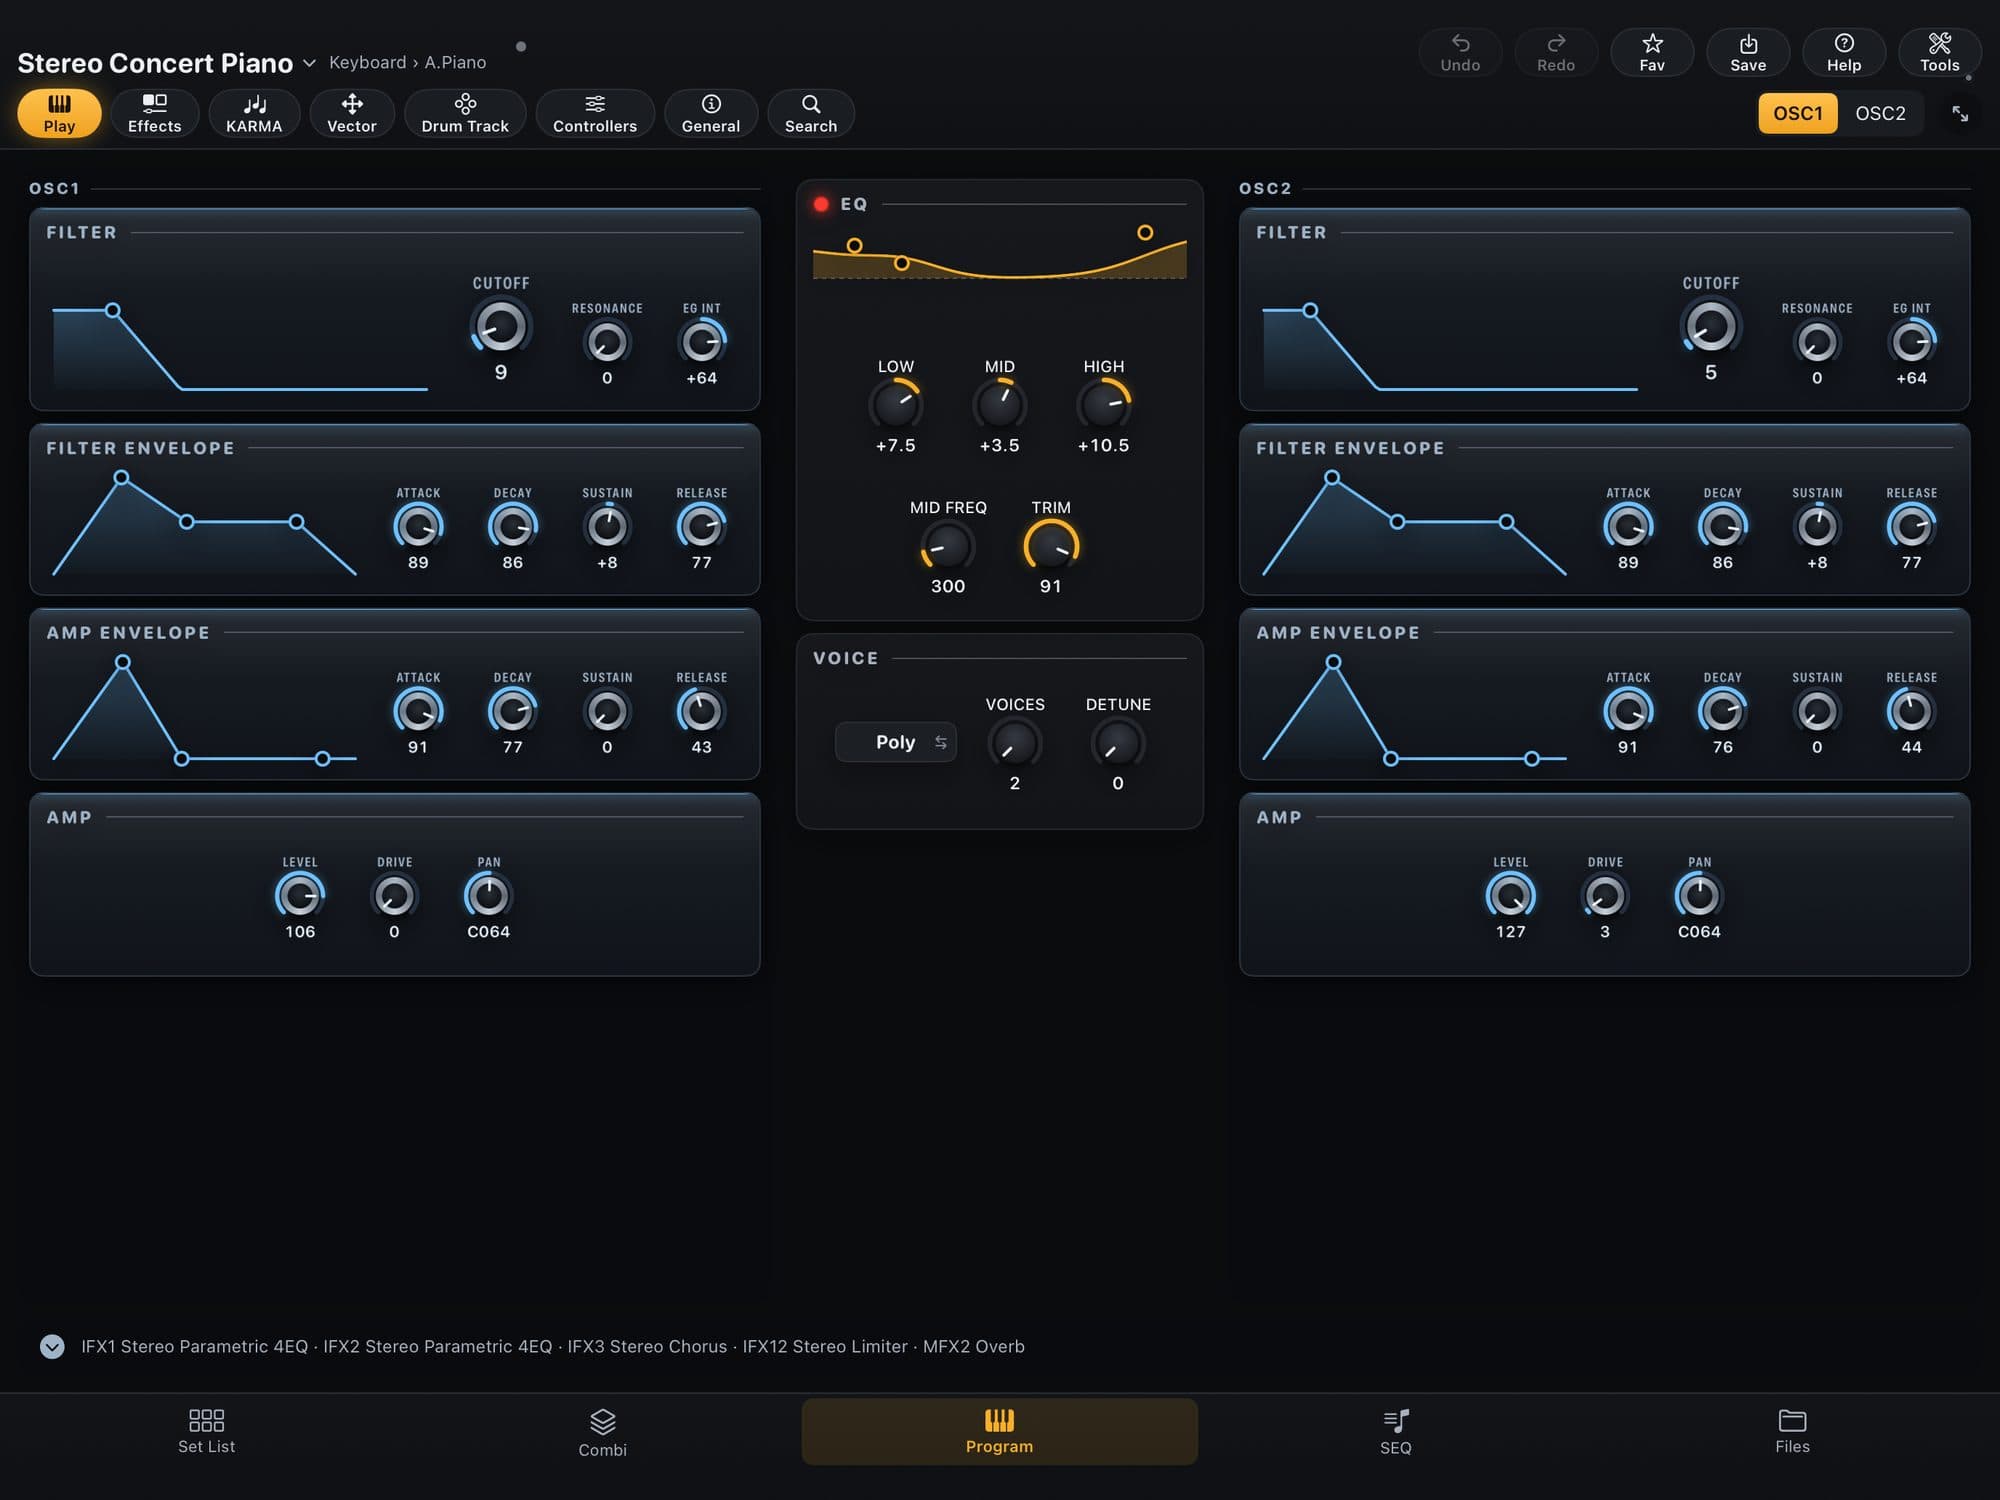This screenshot has height=1500, width=2000.
Task: Expand view with the fullscreen arrows icon
Action: click(x=1960, y=113)
